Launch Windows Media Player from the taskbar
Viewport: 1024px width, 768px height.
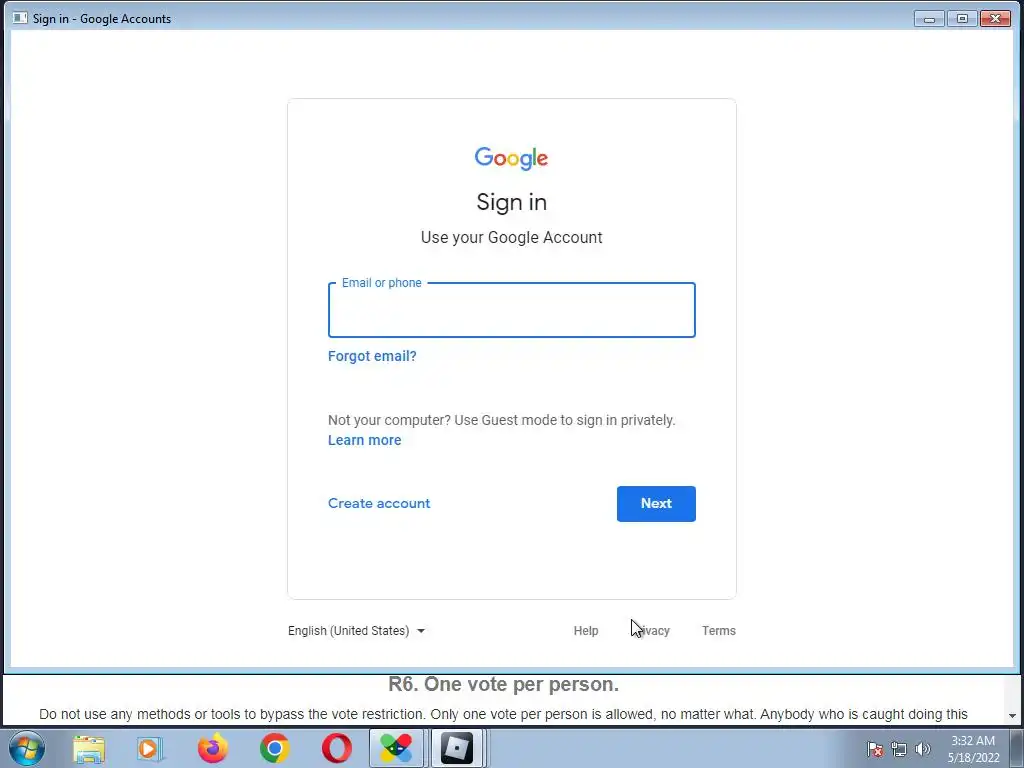coord(150,749)
